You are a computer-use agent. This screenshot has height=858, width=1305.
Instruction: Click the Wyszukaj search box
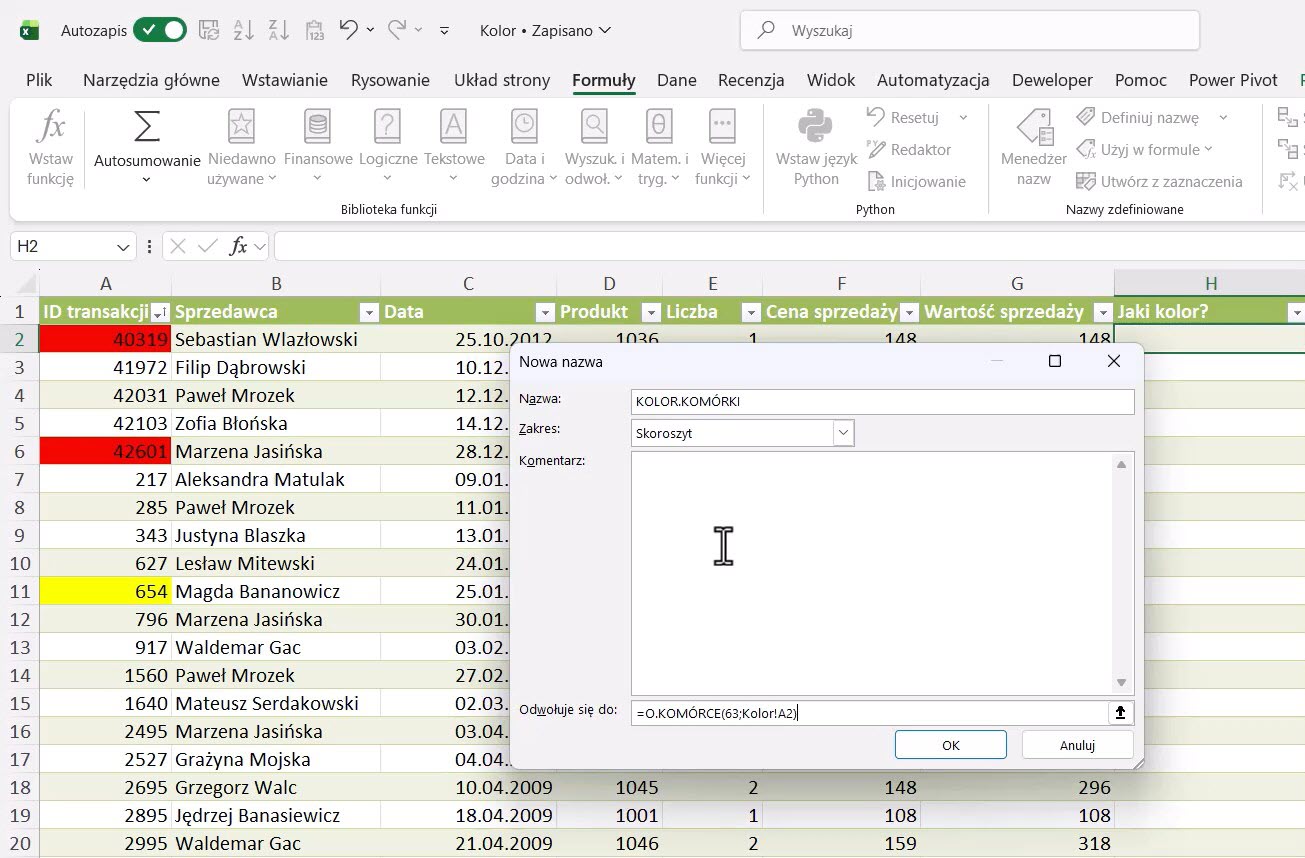click(970, 30)
